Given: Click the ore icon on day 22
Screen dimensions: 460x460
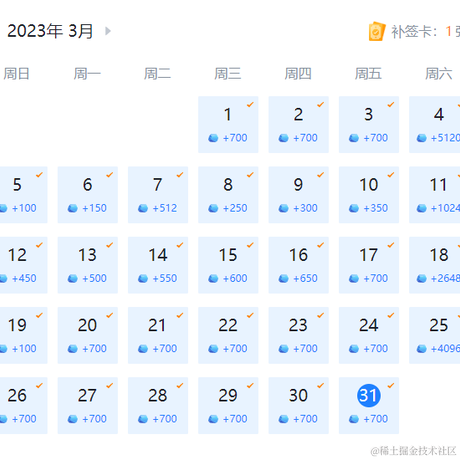Looking at the screenshot, I should tap(213, 349).
